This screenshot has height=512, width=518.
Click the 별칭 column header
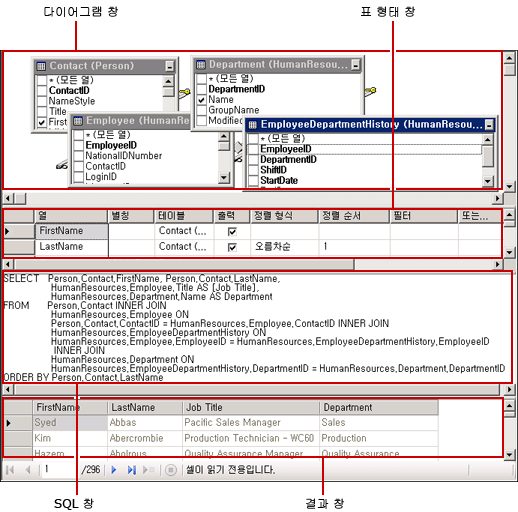tap(131, 216)
